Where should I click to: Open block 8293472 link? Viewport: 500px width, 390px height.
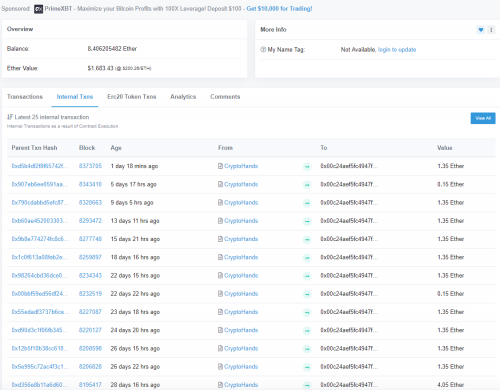tap(90, 221)
